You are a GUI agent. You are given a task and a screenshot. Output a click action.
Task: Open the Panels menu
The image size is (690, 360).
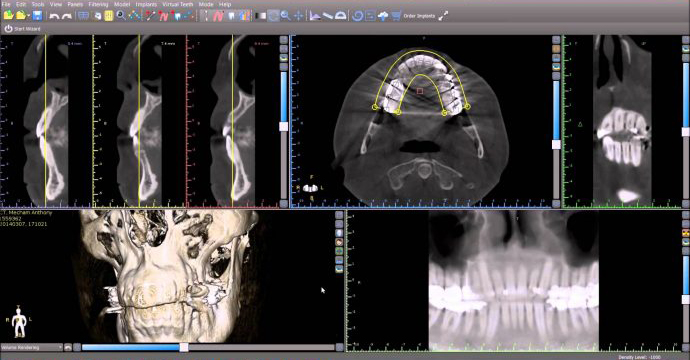coord(75,4)
